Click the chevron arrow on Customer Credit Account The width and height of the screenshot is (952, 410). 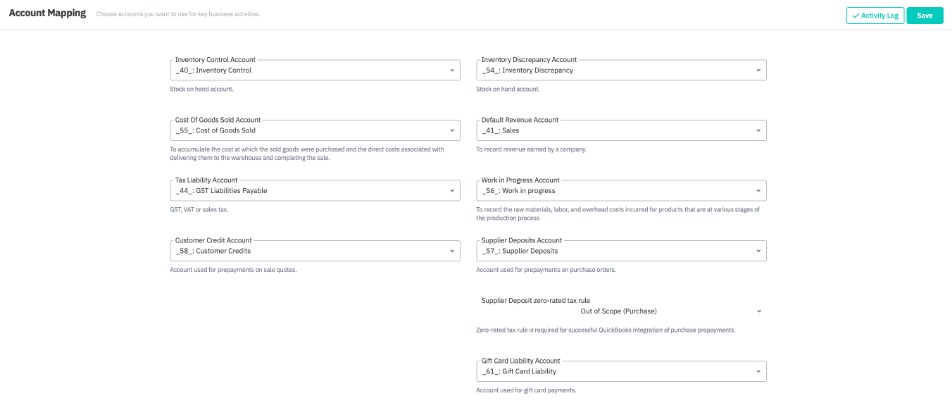(x=452, y=251)
